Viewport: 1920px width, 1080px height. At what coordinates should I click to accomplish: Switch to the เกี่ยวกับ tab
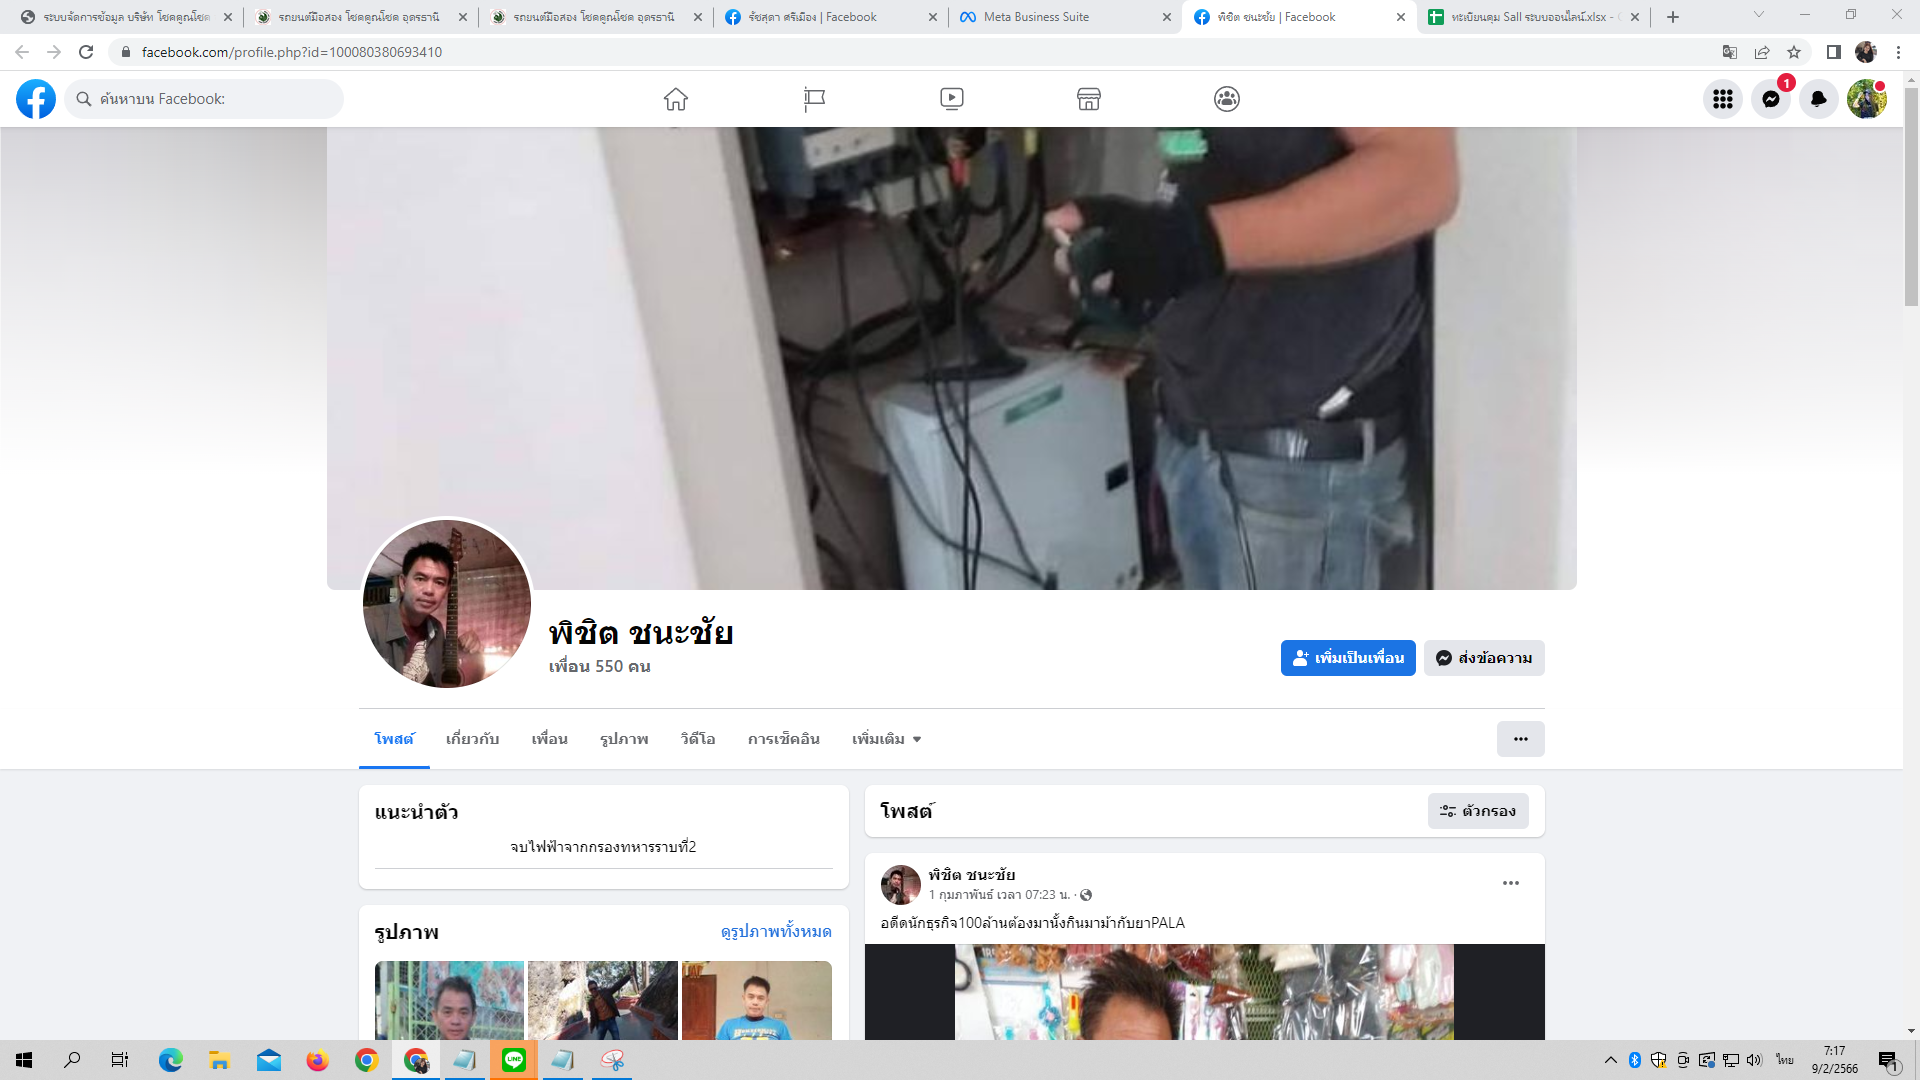472,739
